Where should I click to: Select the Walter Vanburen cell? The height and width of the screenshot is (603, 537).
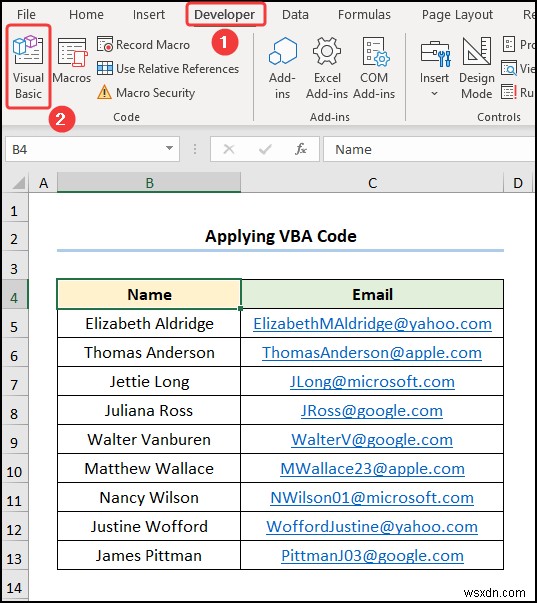pyautogui.click(x=149, y=440)
